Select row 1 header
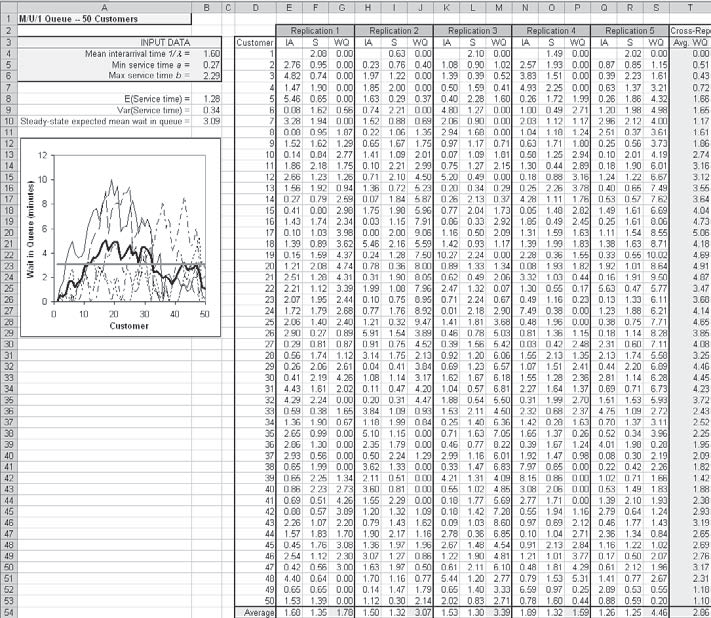 [9, 19]
